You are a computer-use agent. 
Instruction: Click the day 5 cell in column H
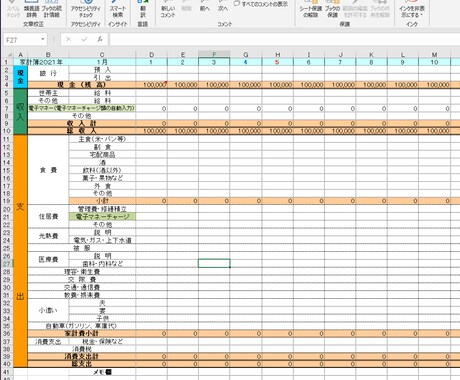pyautogui.click(x=277, y=62)
